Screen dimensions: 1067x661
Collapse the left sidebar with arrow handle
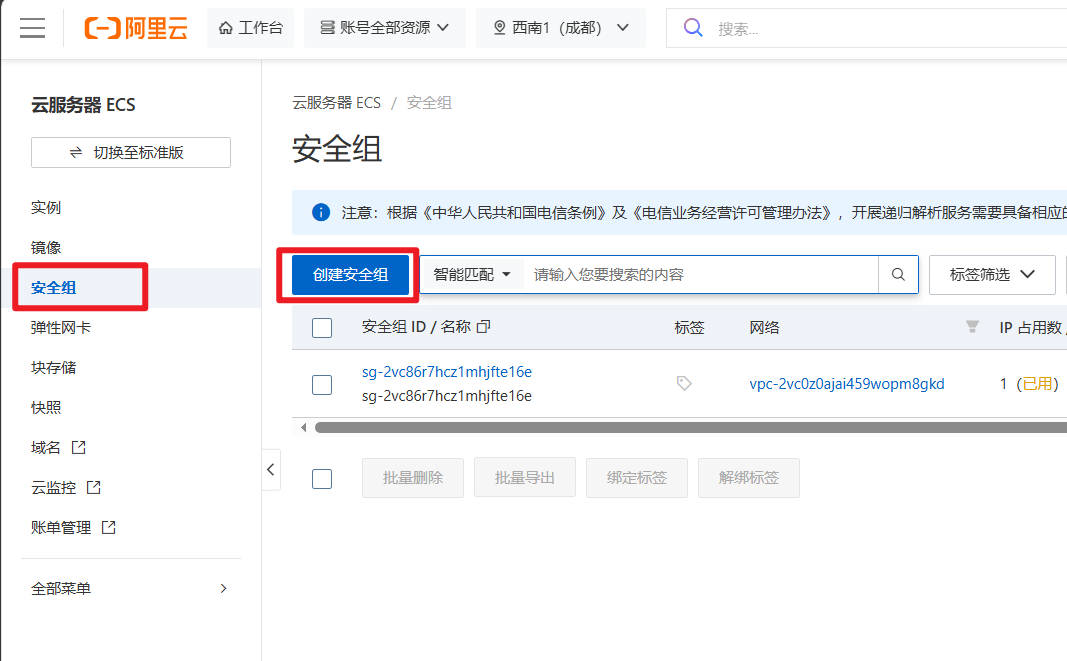coord(271,470)
